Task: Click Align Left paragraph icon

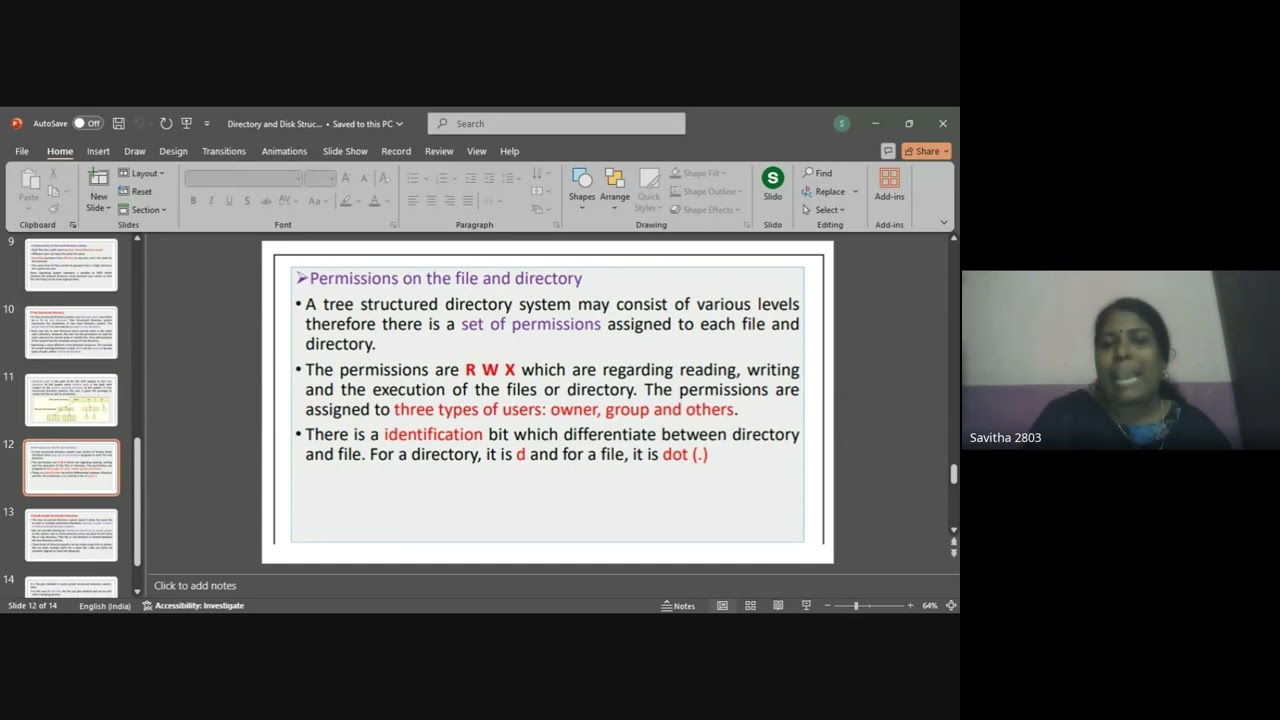Action: 412,200
